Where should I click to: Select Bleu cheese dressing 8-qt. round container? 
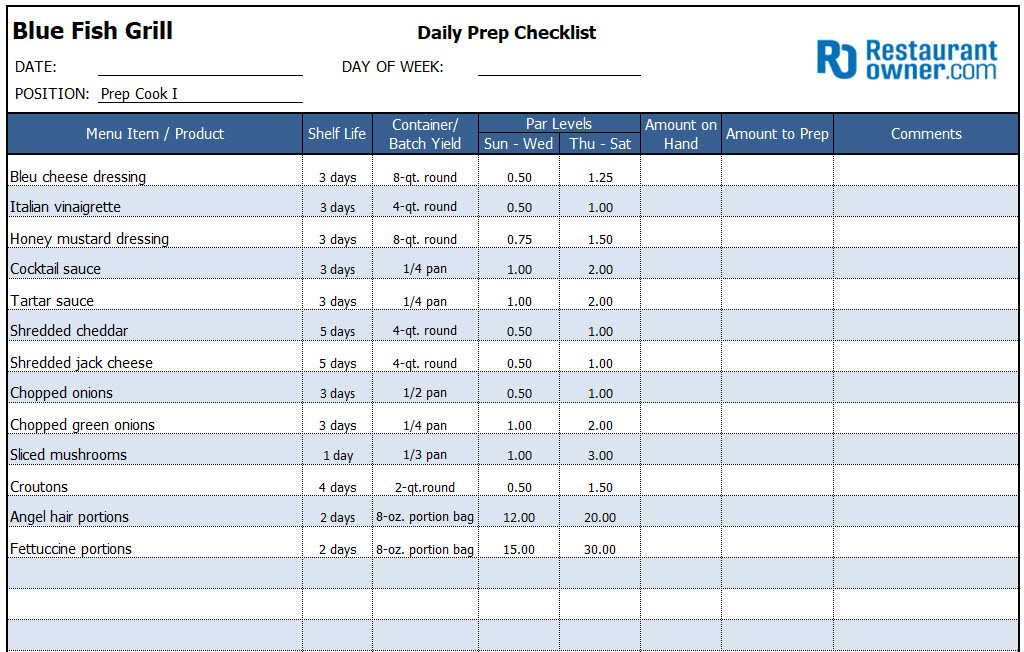pos(425,171)
